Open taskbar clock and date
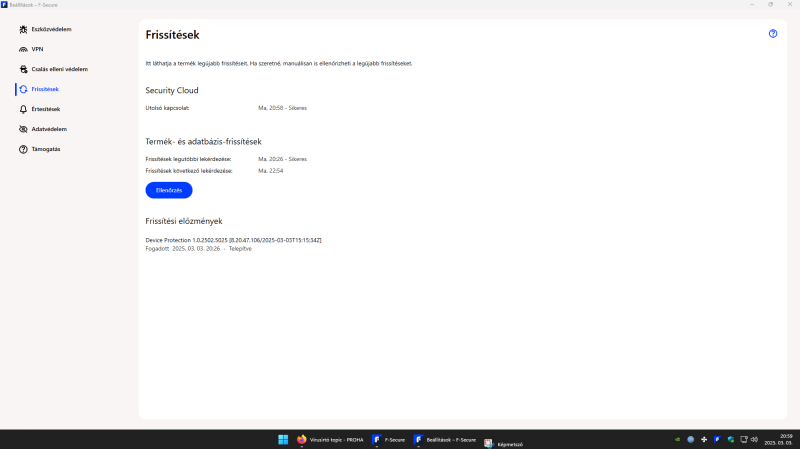 pyautogui.click(x=779, y=439)
